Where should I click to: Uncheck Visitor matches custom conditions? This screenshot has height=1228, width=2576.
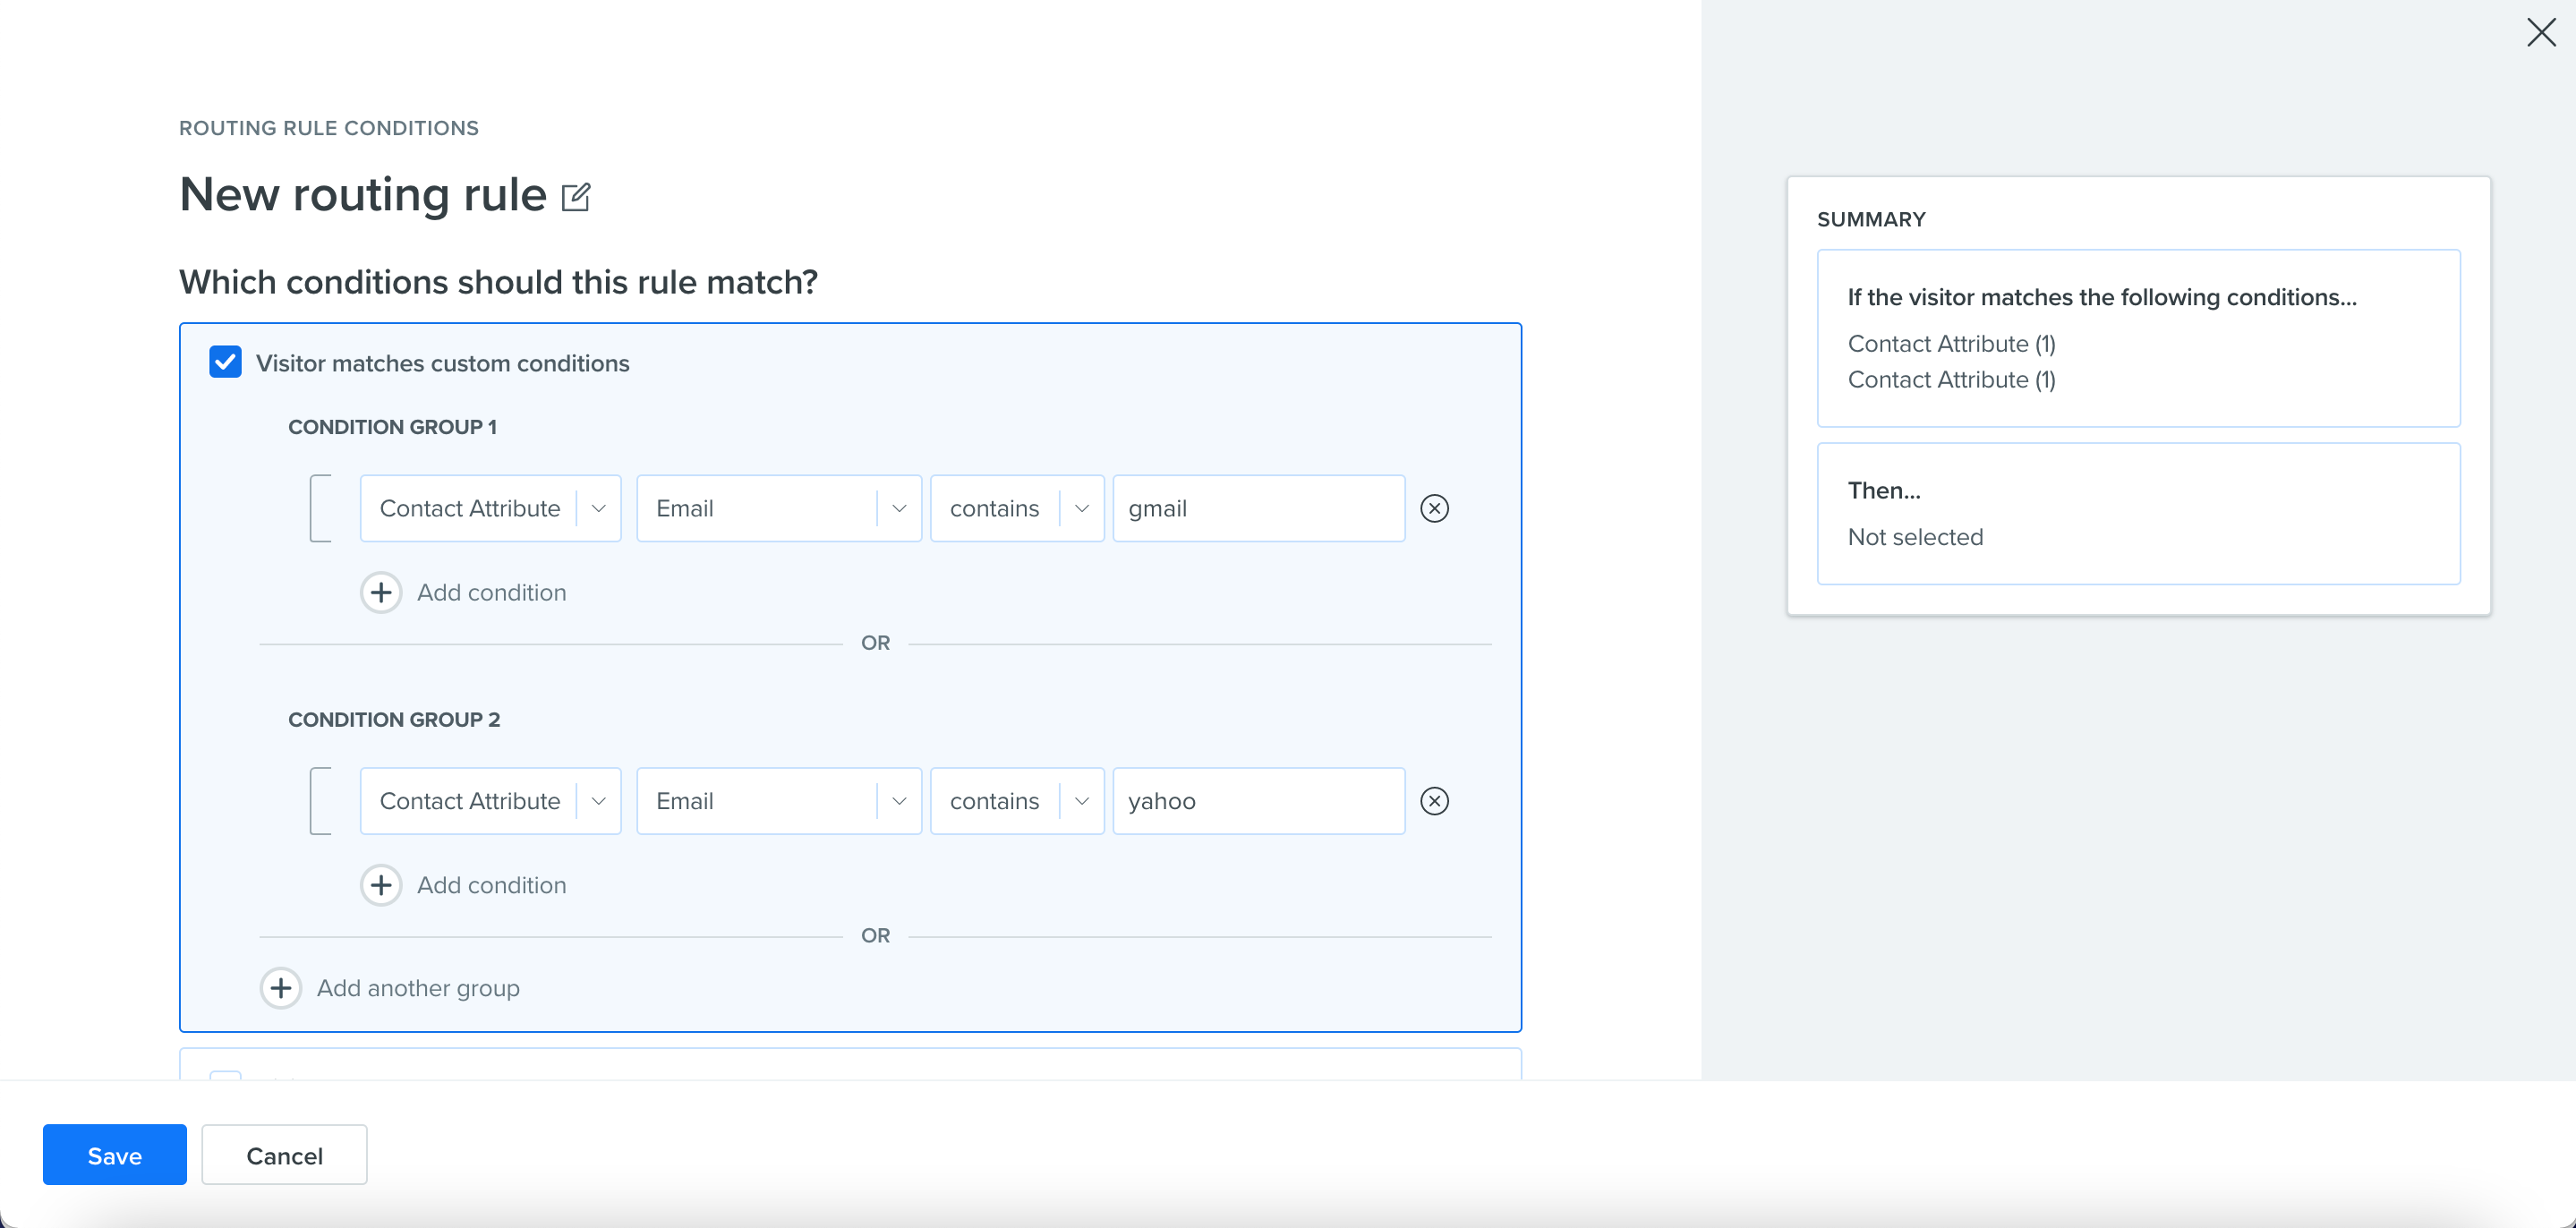point(225,362)
